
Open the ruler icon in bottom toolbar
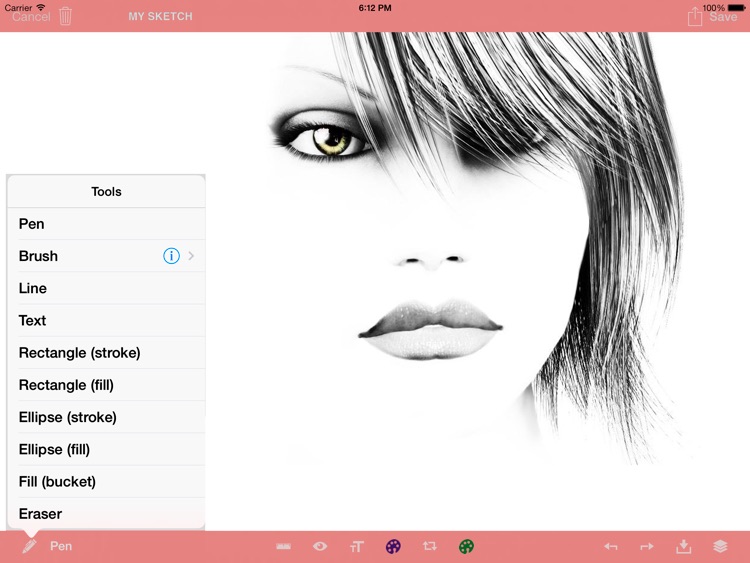[284, 546]
